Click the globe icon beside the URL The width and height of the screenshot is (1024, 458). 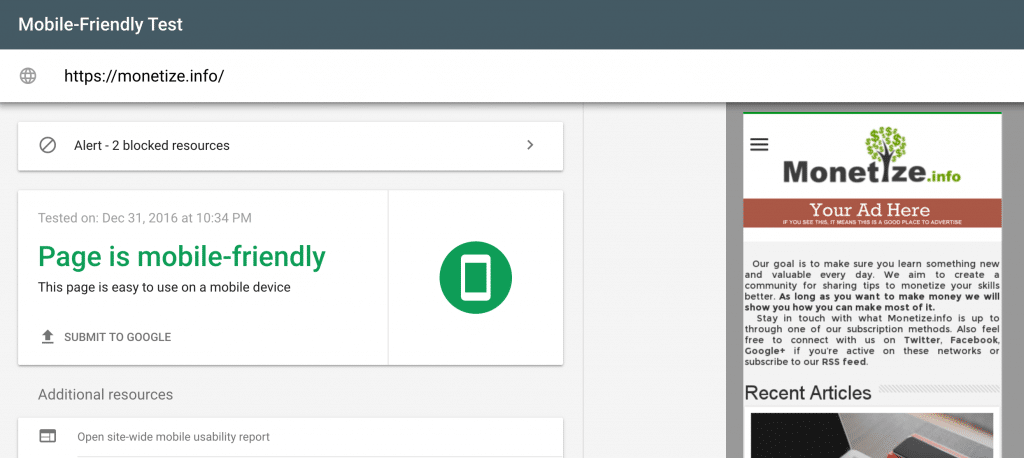[x=28, y=76]
